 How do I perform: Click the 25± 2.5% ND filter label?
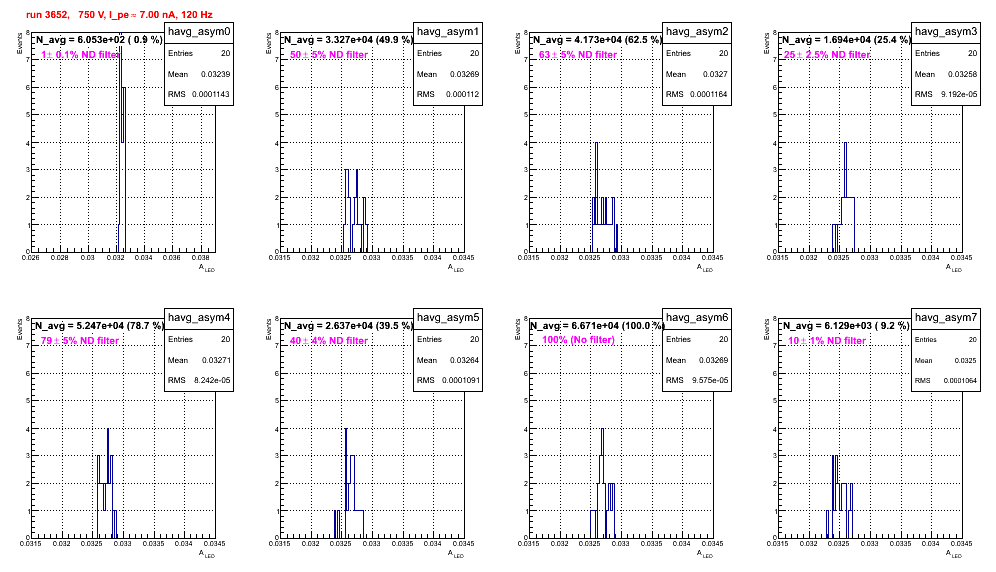coord(827,55)
